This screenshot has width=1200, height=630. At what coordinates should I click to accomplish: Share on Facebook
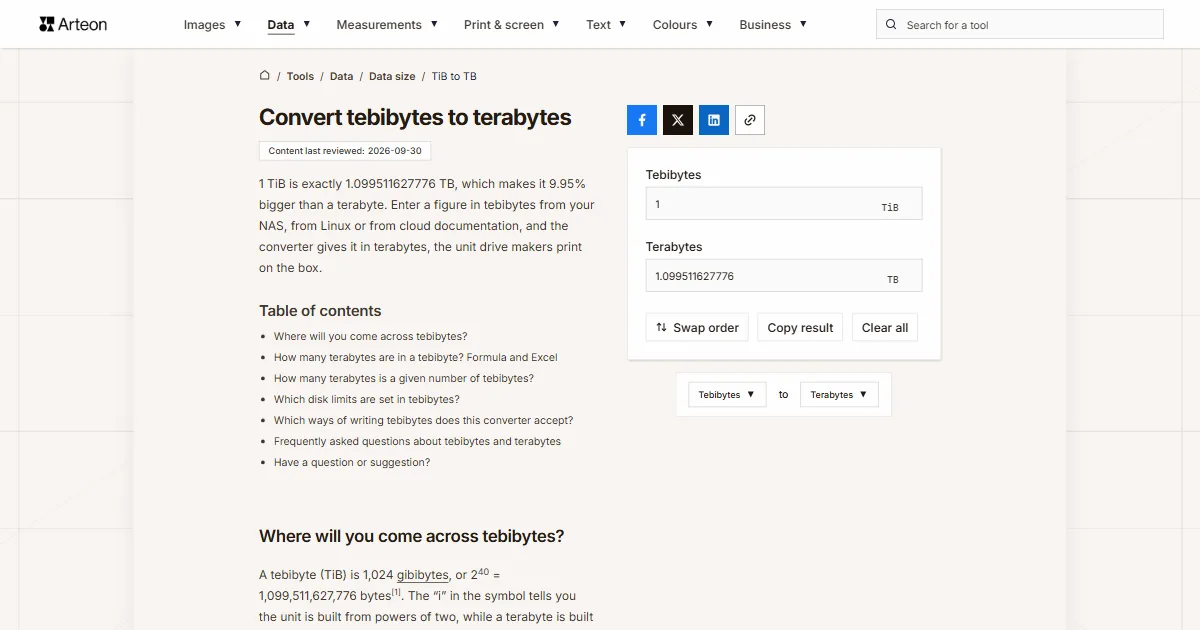coord(642,120)
